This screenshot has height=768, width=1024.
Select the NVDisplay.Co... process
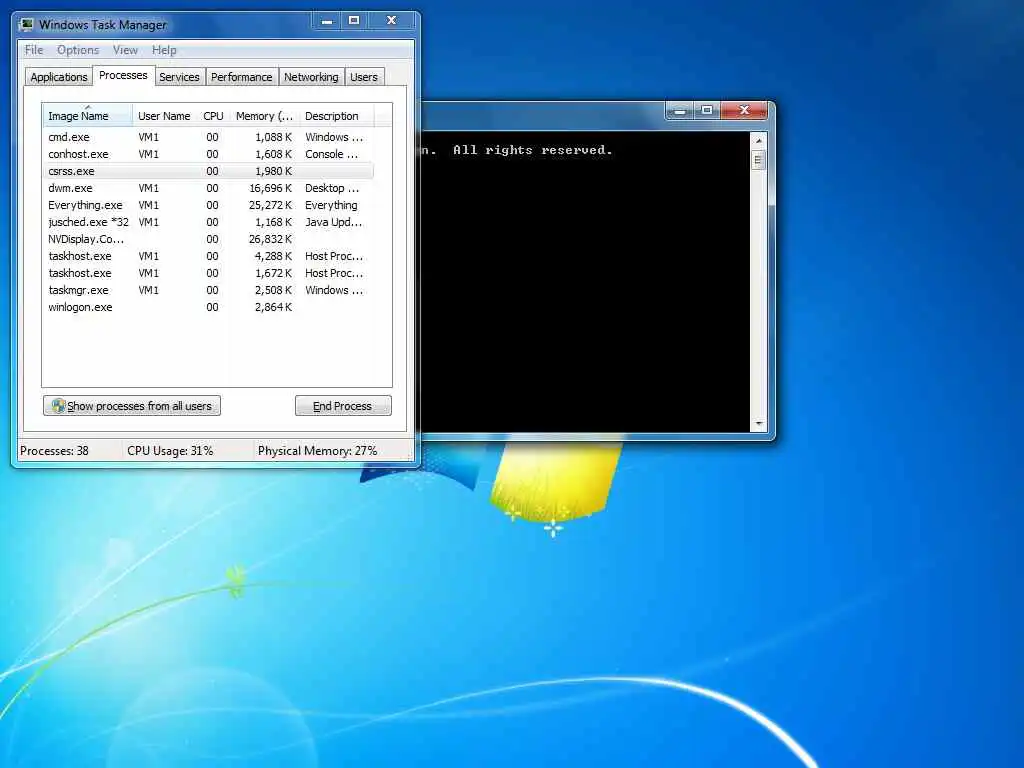pos(208,239)
